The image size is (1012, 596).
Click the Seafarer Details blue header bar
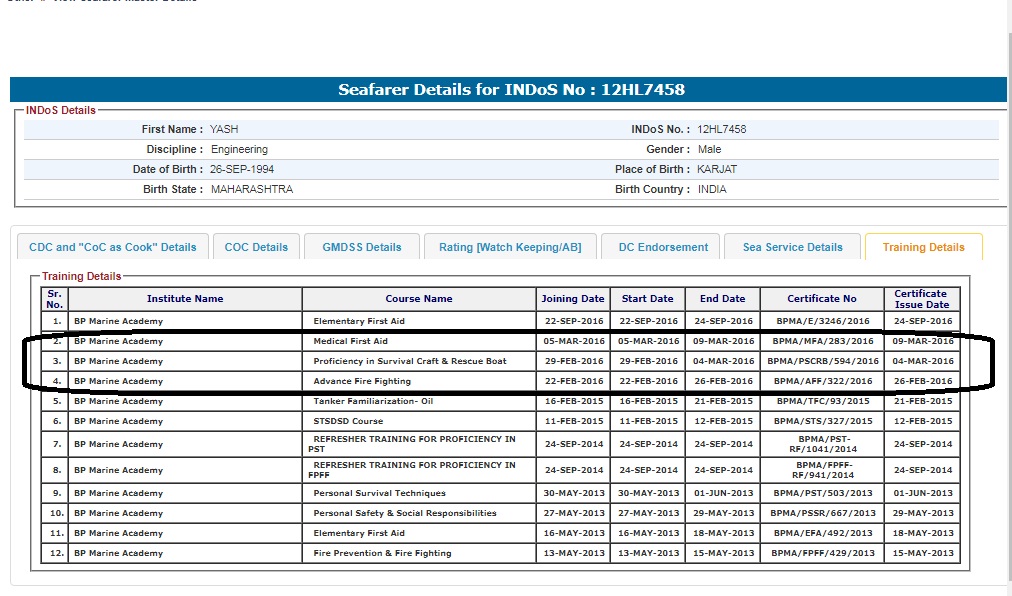tap(508, 90)
